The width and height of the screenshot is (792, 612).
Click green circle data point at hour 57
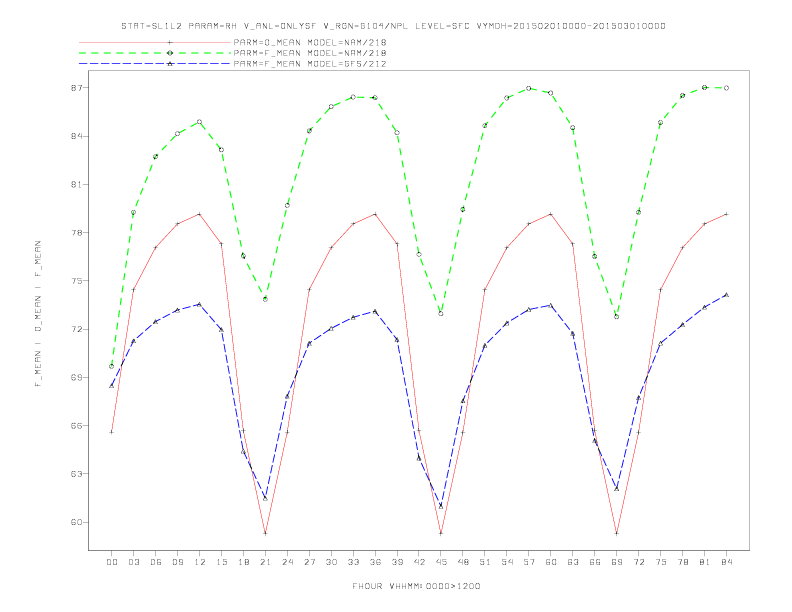(x=529, y=88)
